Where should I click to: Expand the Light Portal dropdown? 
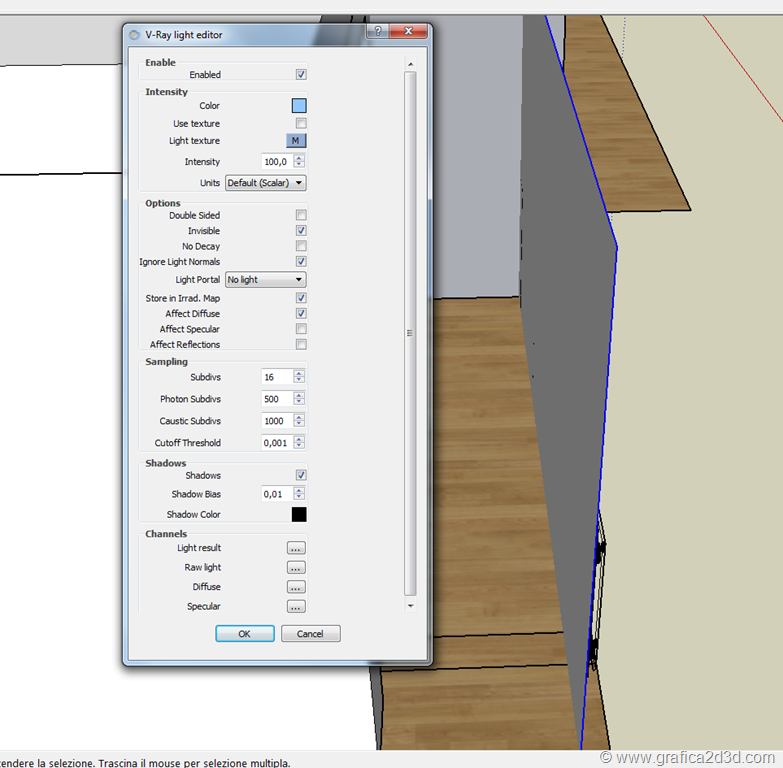[x=266, y=280]
